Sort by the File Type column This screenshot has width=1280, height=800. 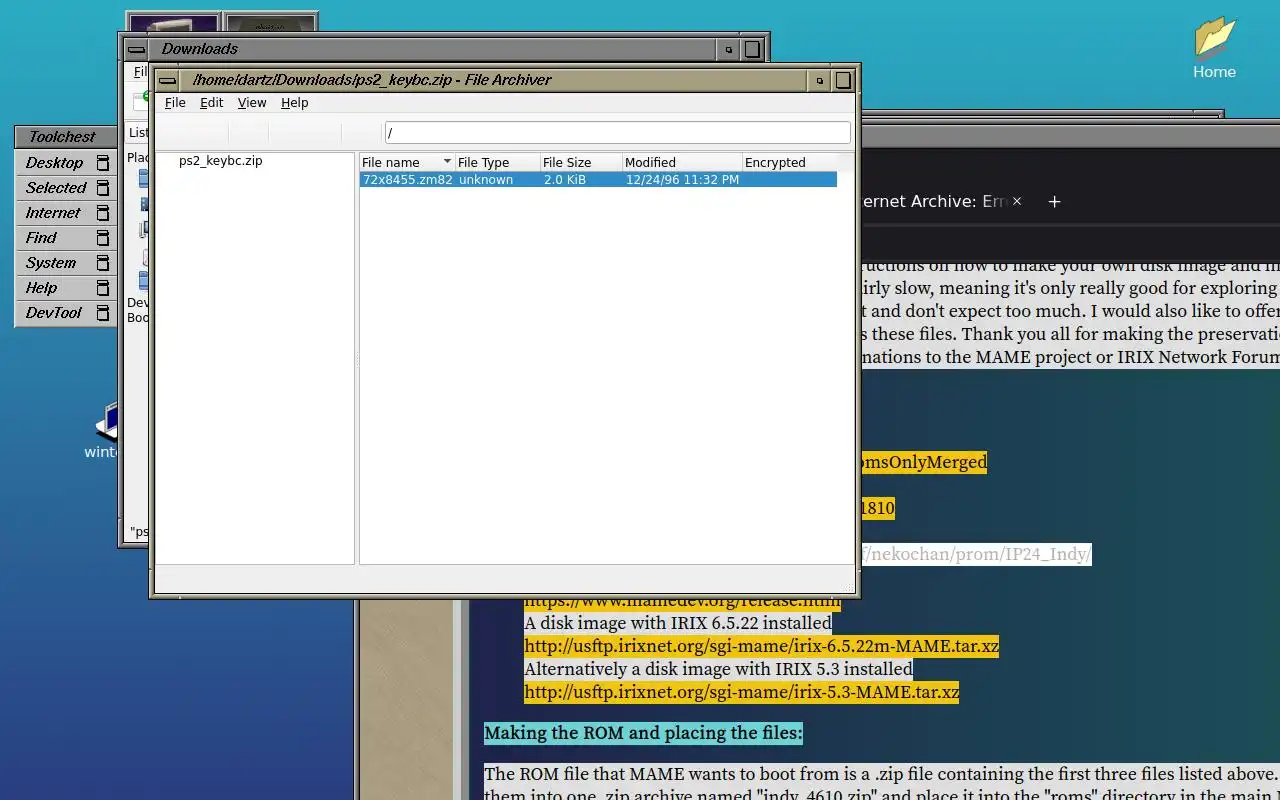click(x=496, y=162)
